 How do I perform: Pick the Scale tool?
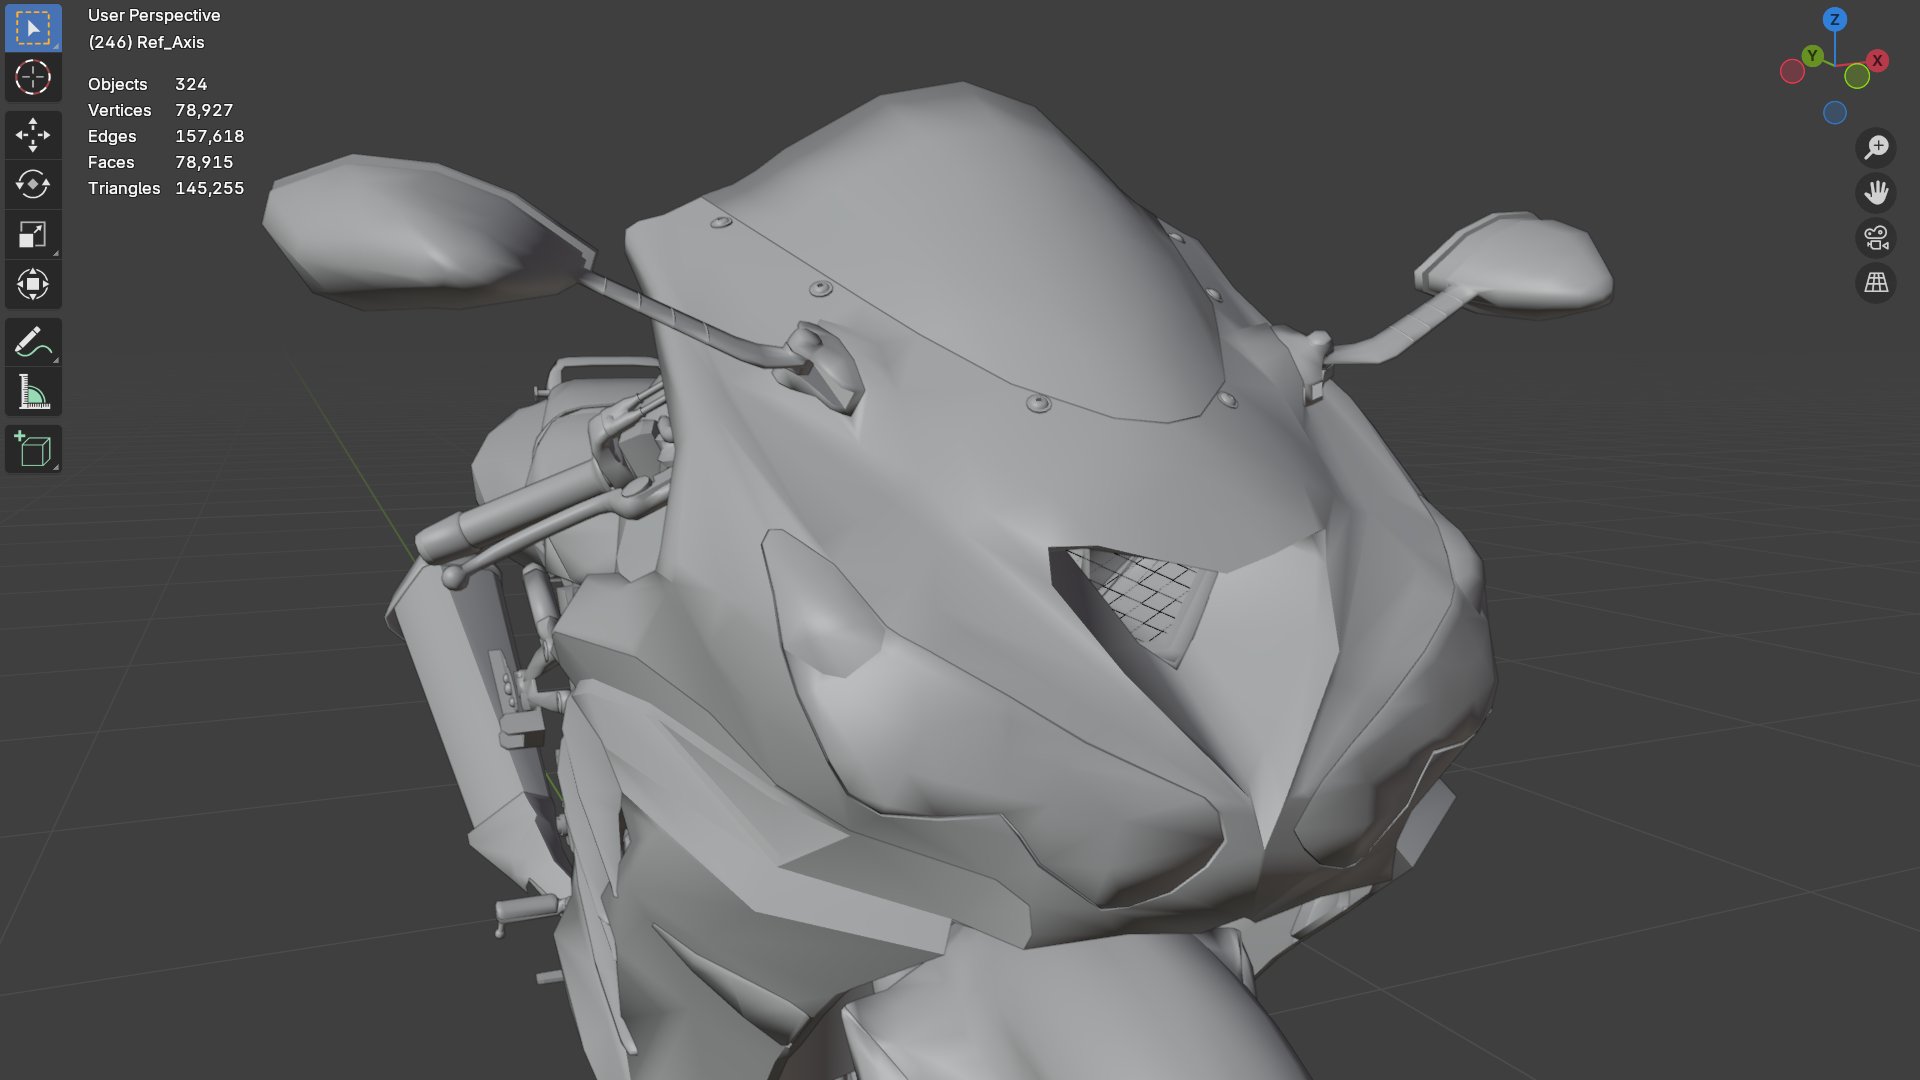tap(33, 235)
